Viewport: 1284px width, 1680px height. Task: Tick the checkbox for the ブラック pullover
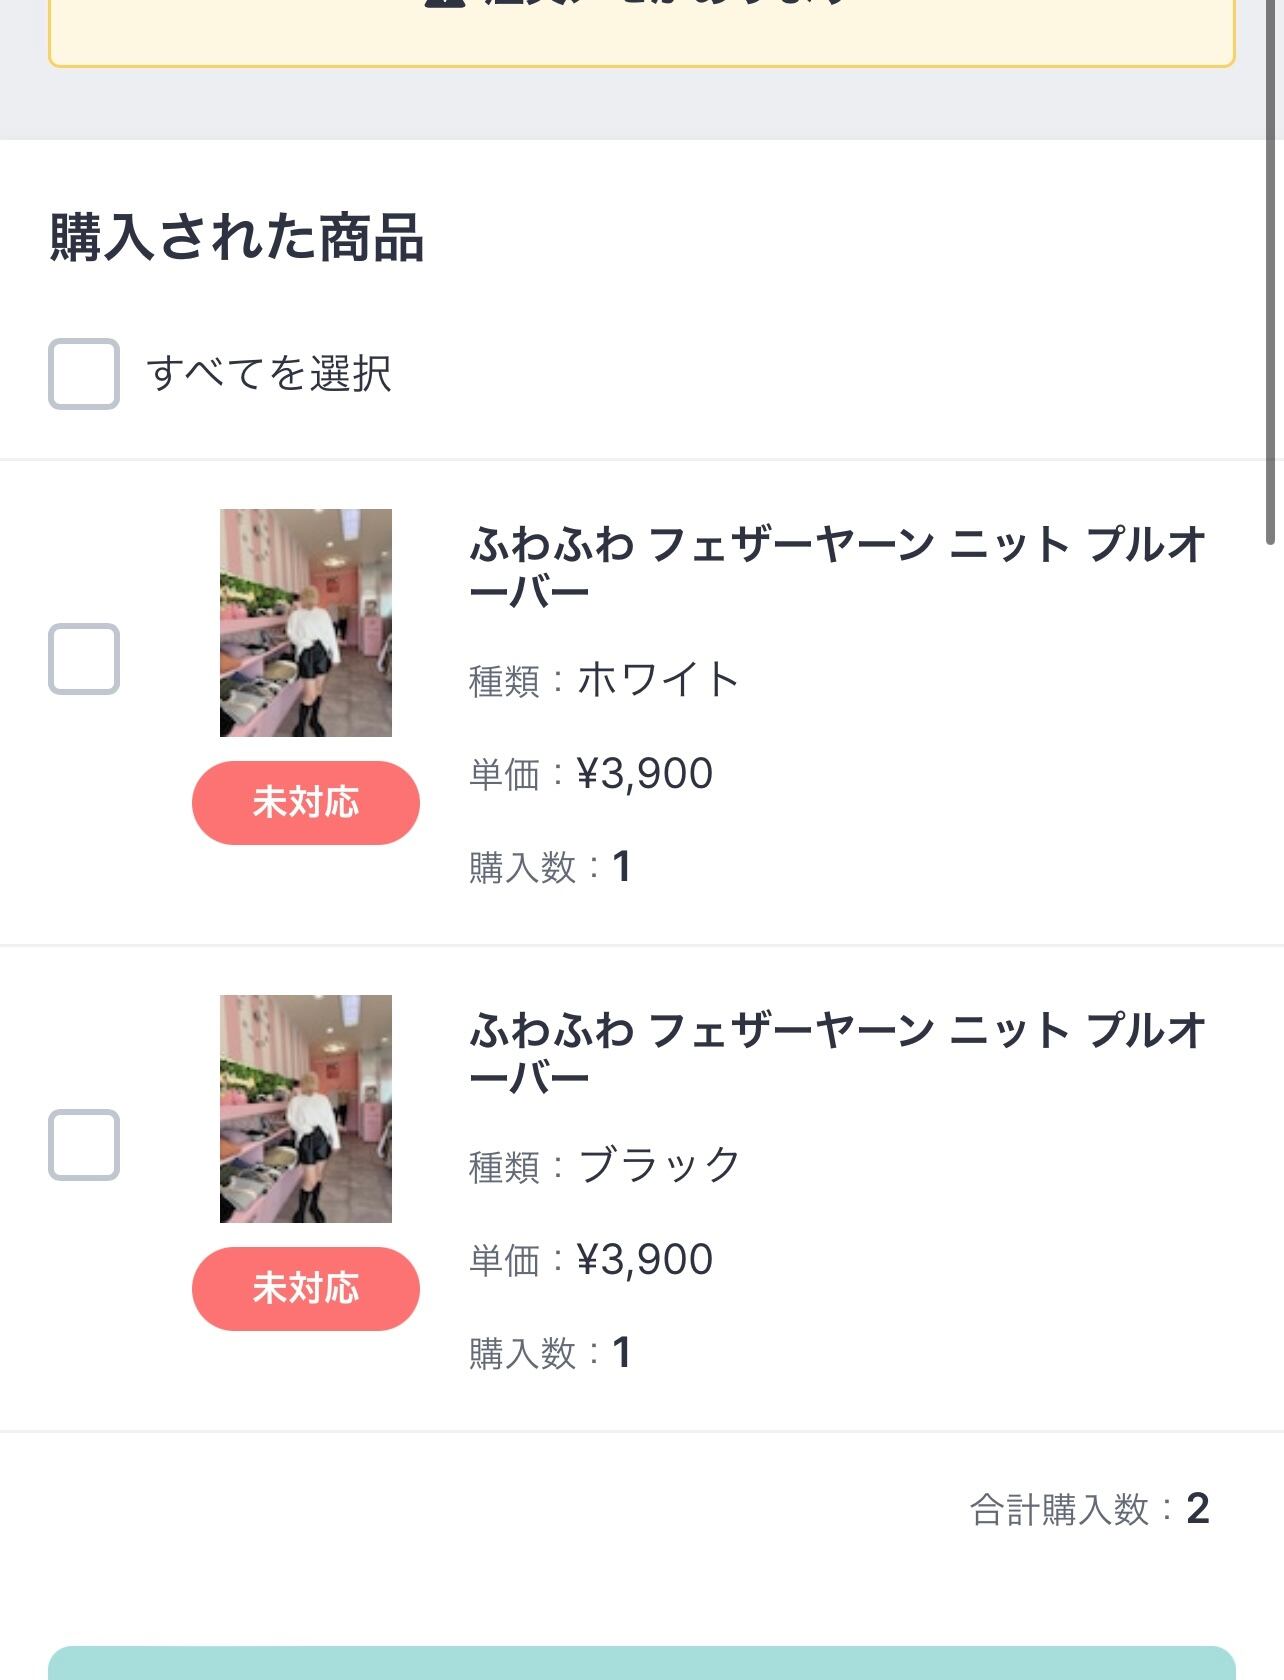84,1145
